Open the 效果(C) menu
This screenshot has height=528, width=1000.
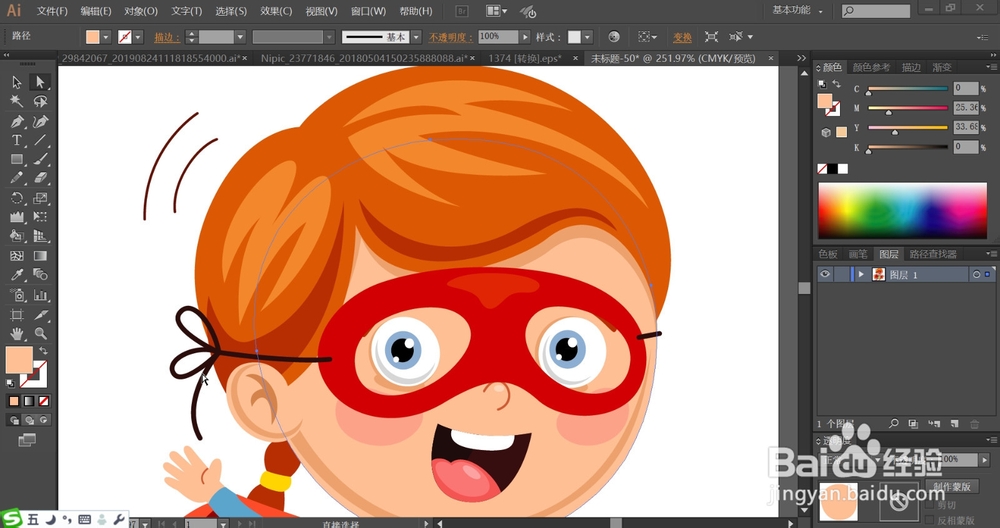click(276, 11)
